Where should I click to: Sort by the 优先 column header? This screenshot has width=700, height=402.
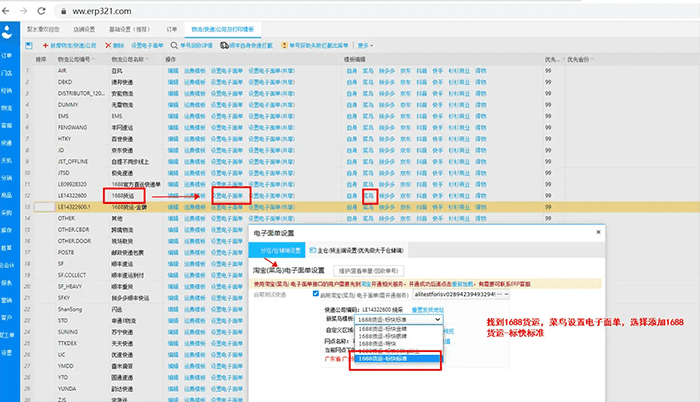(x=554, y=59)
